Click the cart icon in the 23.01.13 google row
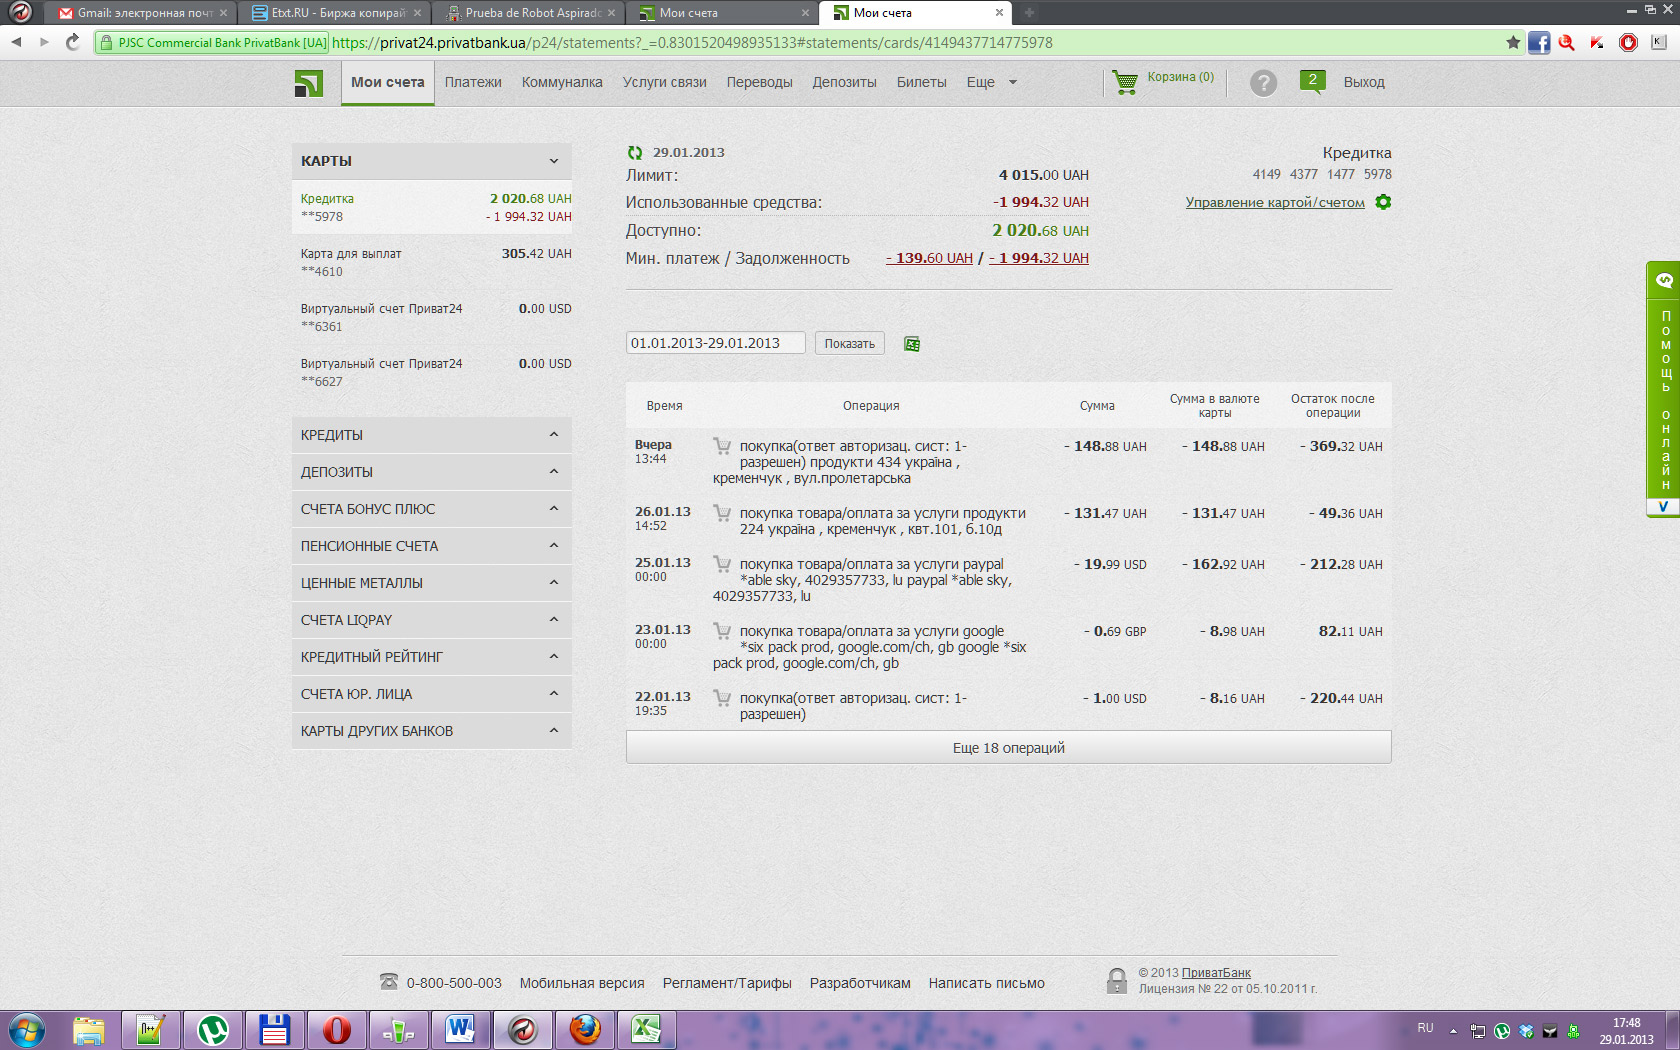 tap(722, 631)
